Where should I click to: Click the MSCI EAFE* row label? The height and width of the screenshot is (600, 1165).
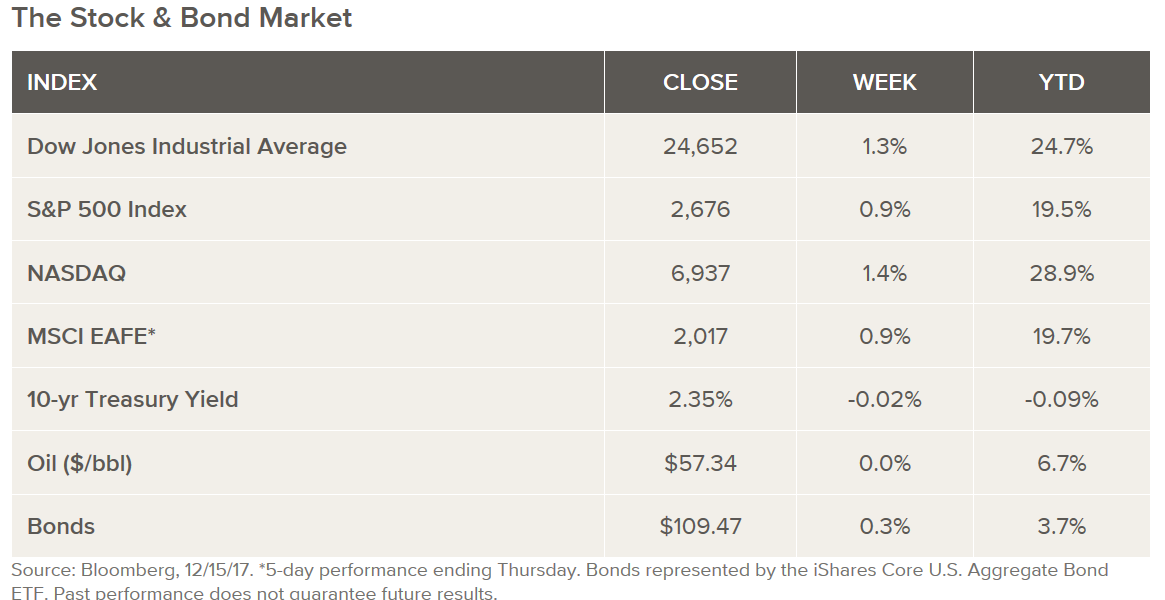coord(92,336)
